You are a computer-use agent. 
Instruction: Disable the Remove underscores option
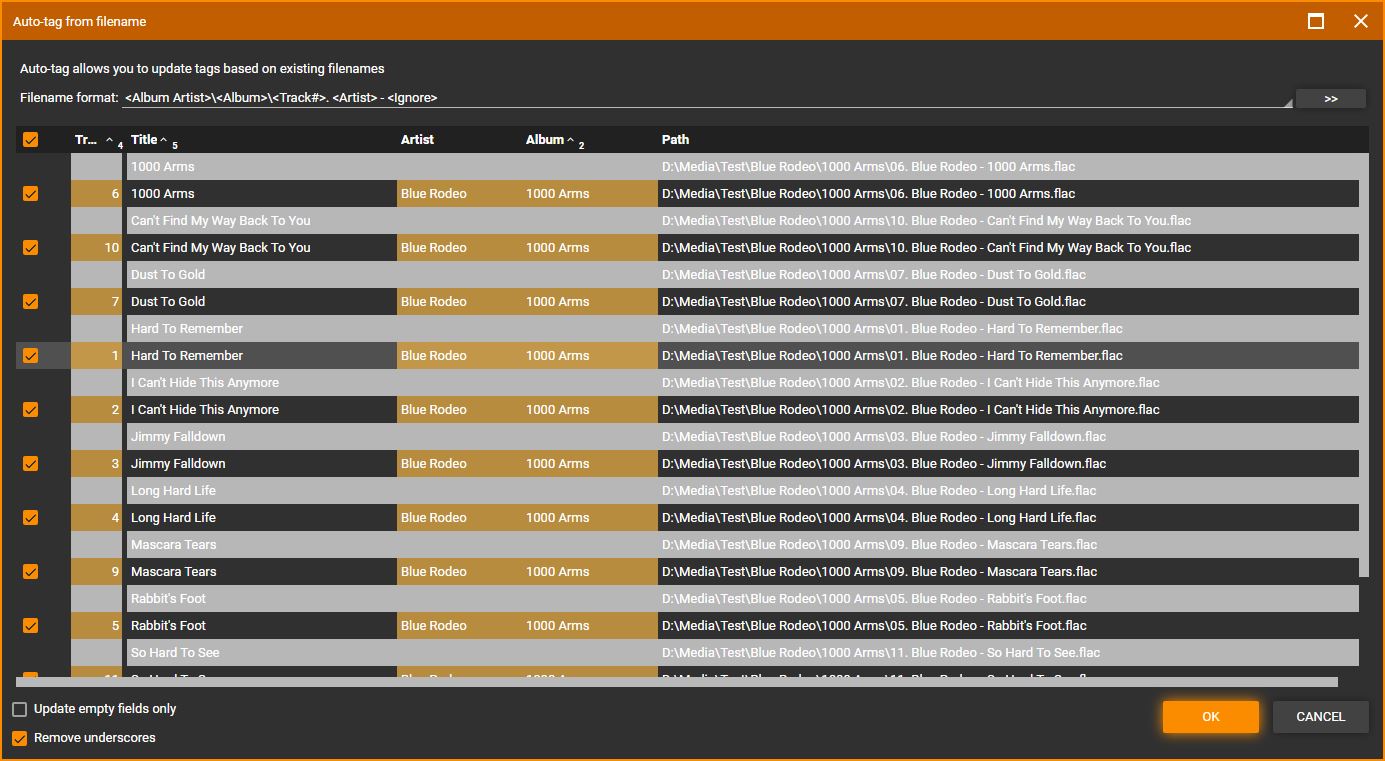(x=20, y=738)
